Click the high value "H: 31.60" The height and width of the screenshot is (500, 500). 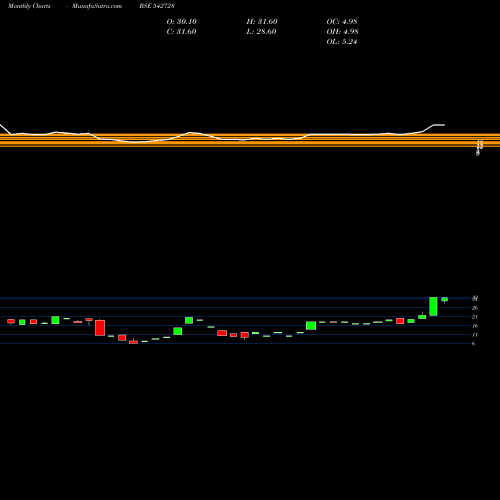pos(262,21)
